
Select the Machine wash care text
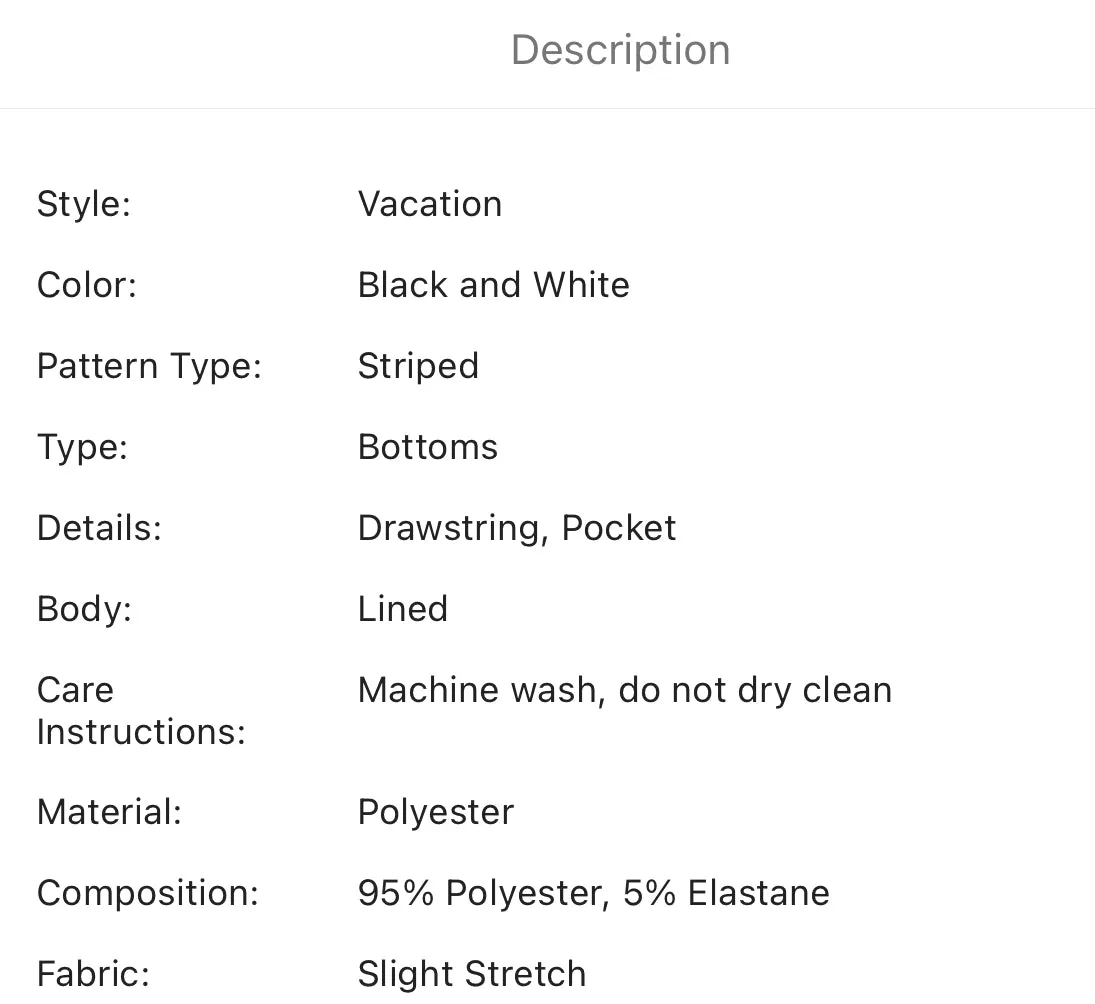624,691
